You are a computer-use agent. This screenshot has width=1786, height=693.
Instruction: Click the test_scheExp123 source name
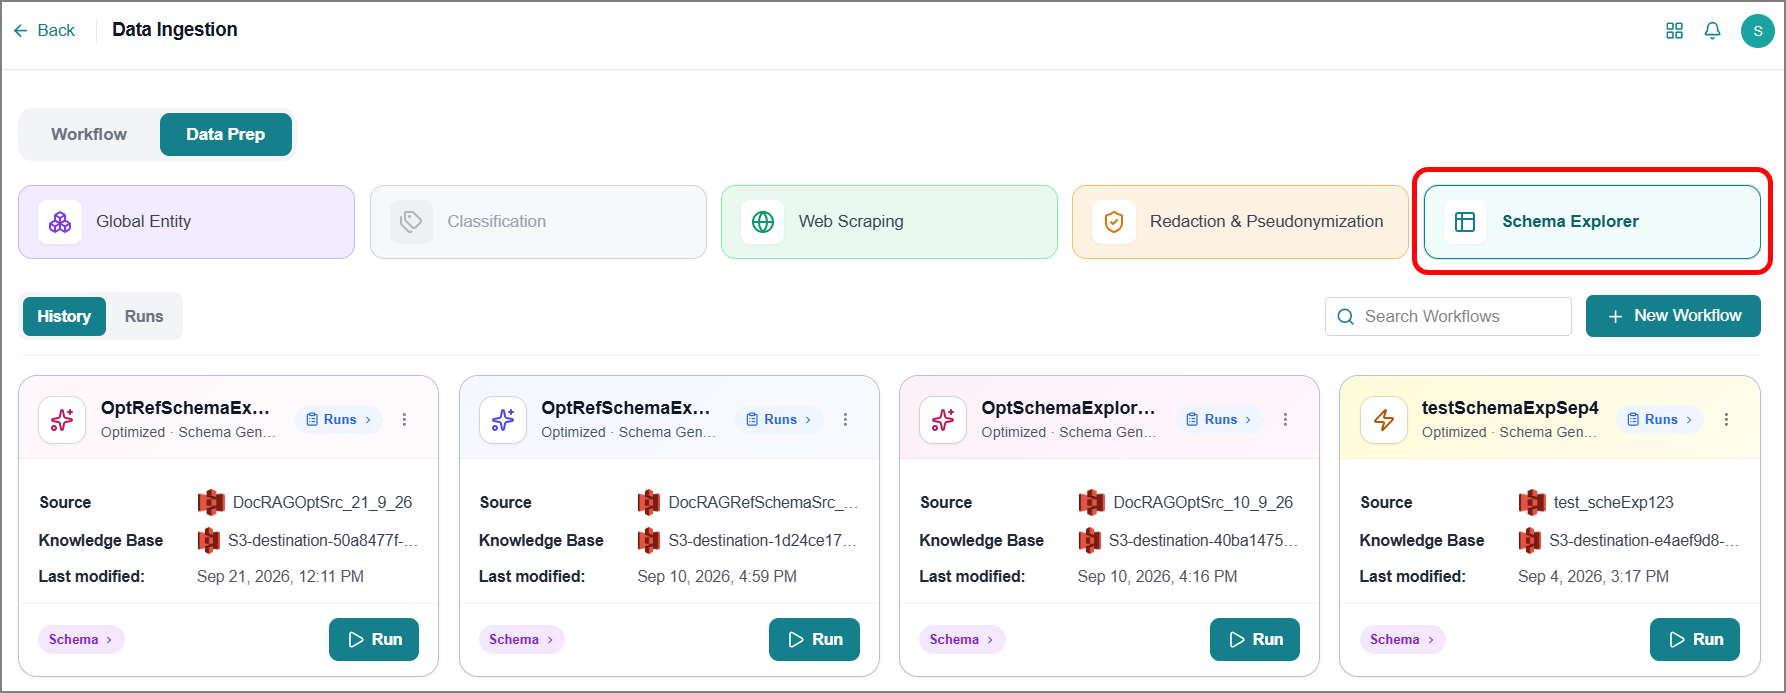pos(1613,503)
